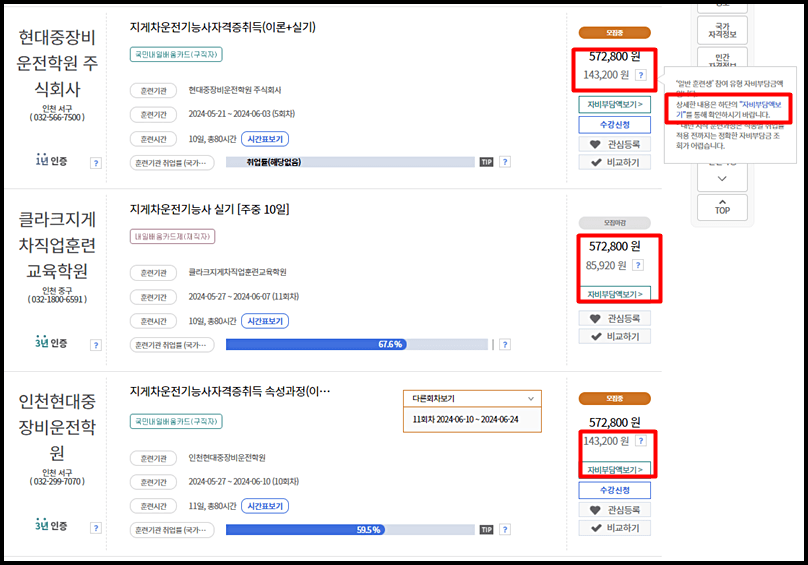Open course 지게차운전기능사자격증취득 속성과정
Viewport: 808px width, 565px height.
(x=230, y=392)
